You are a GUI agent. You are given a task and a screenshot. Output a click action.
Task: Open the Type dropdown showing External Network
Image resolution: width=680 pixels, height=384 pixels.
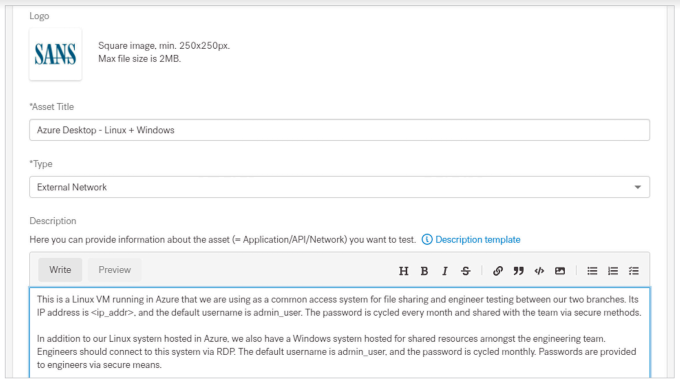click(339, 187)
